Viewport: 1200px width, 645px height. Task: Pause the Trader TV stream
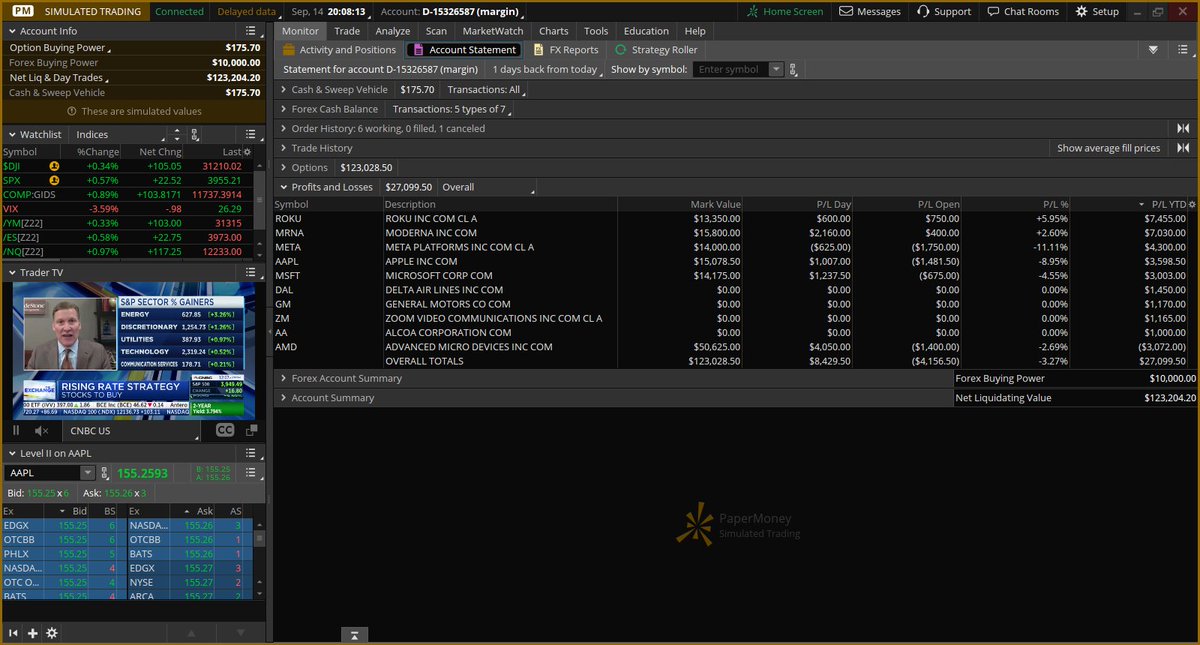point(16,430)
